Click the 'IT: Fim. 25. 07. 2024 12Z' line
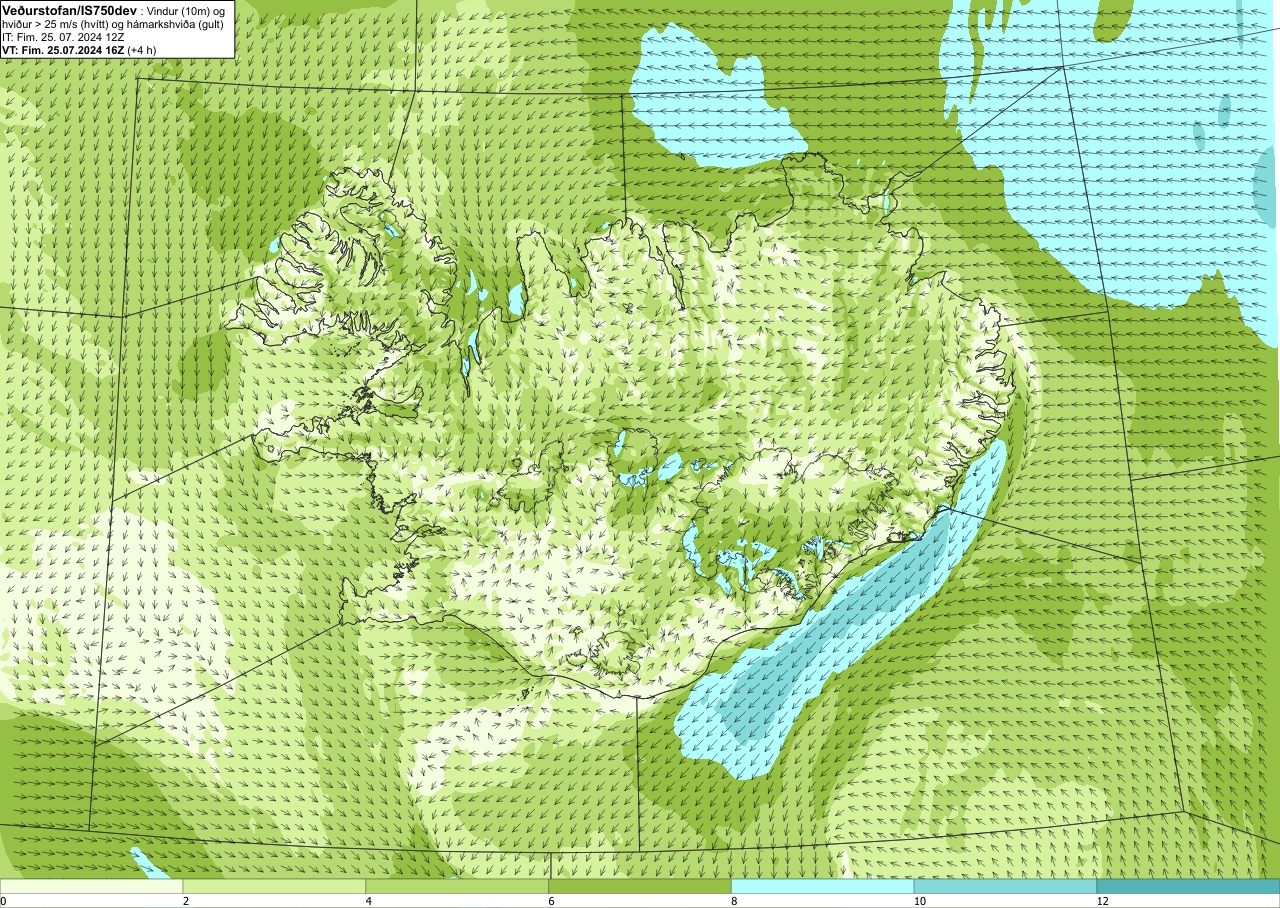Screen dimensions: 1280x908 tap(63, 36)
